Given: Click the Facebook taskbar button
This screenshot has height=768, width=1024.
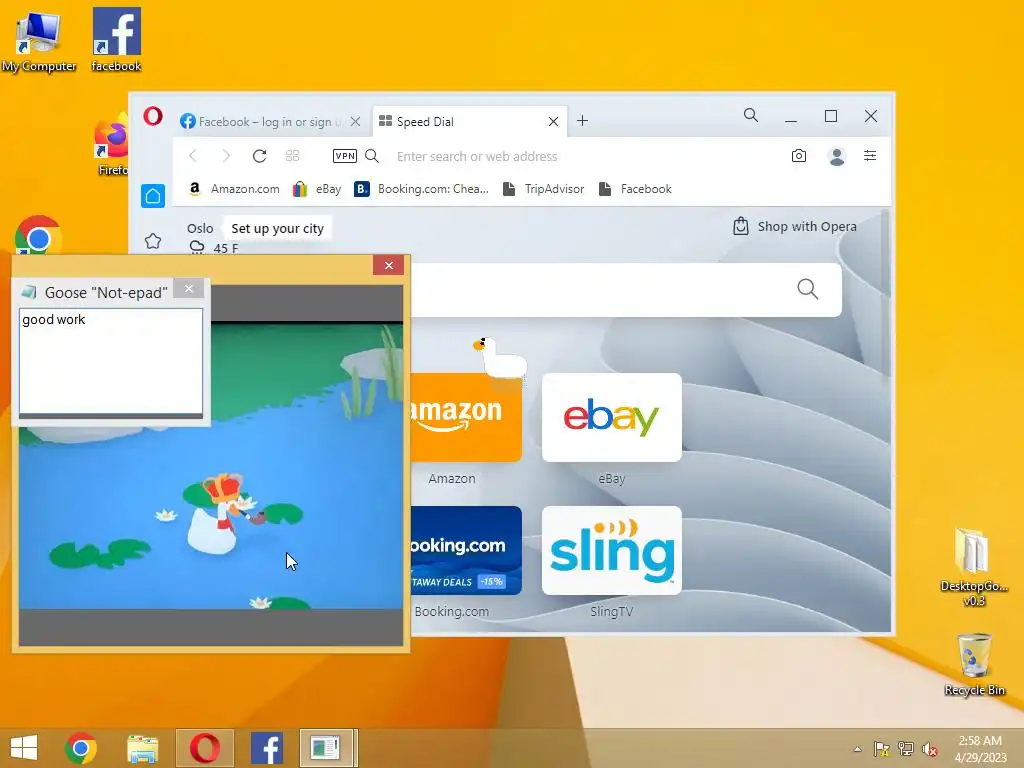Looking at the screenshot, I should (267, 748).
